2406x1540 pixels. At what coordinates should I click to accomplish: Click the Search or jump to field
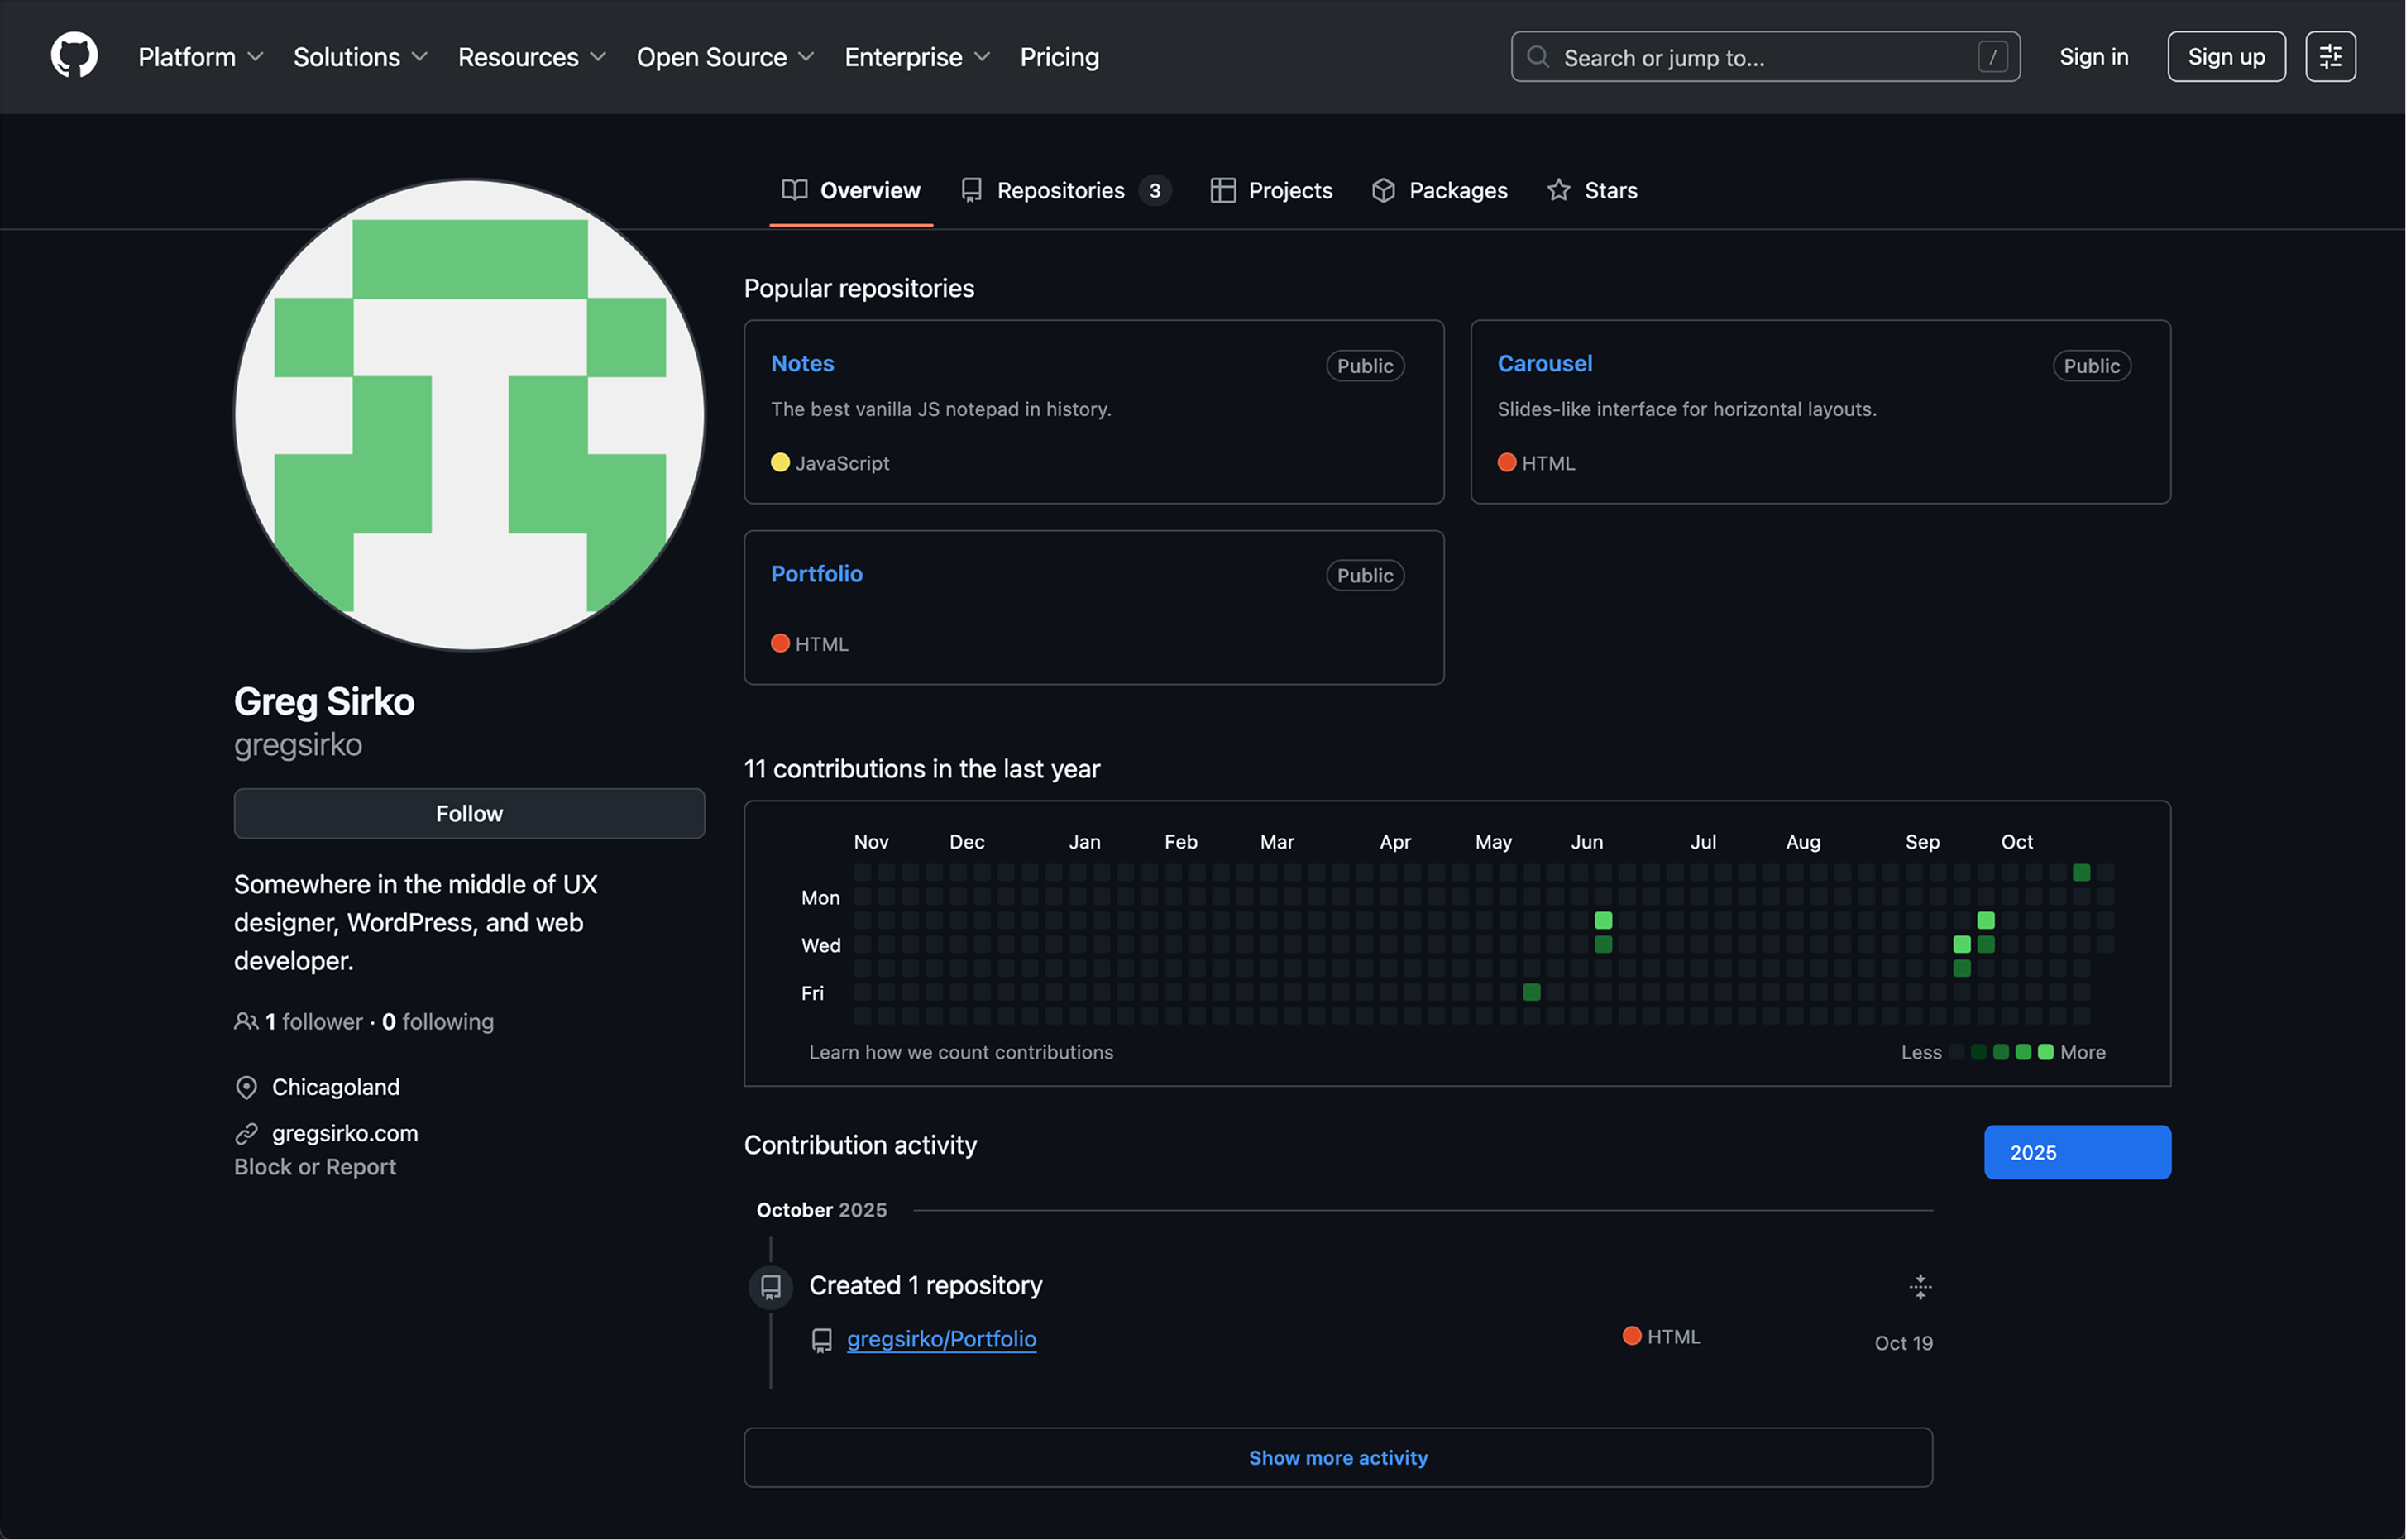(x=1765, y=57)
